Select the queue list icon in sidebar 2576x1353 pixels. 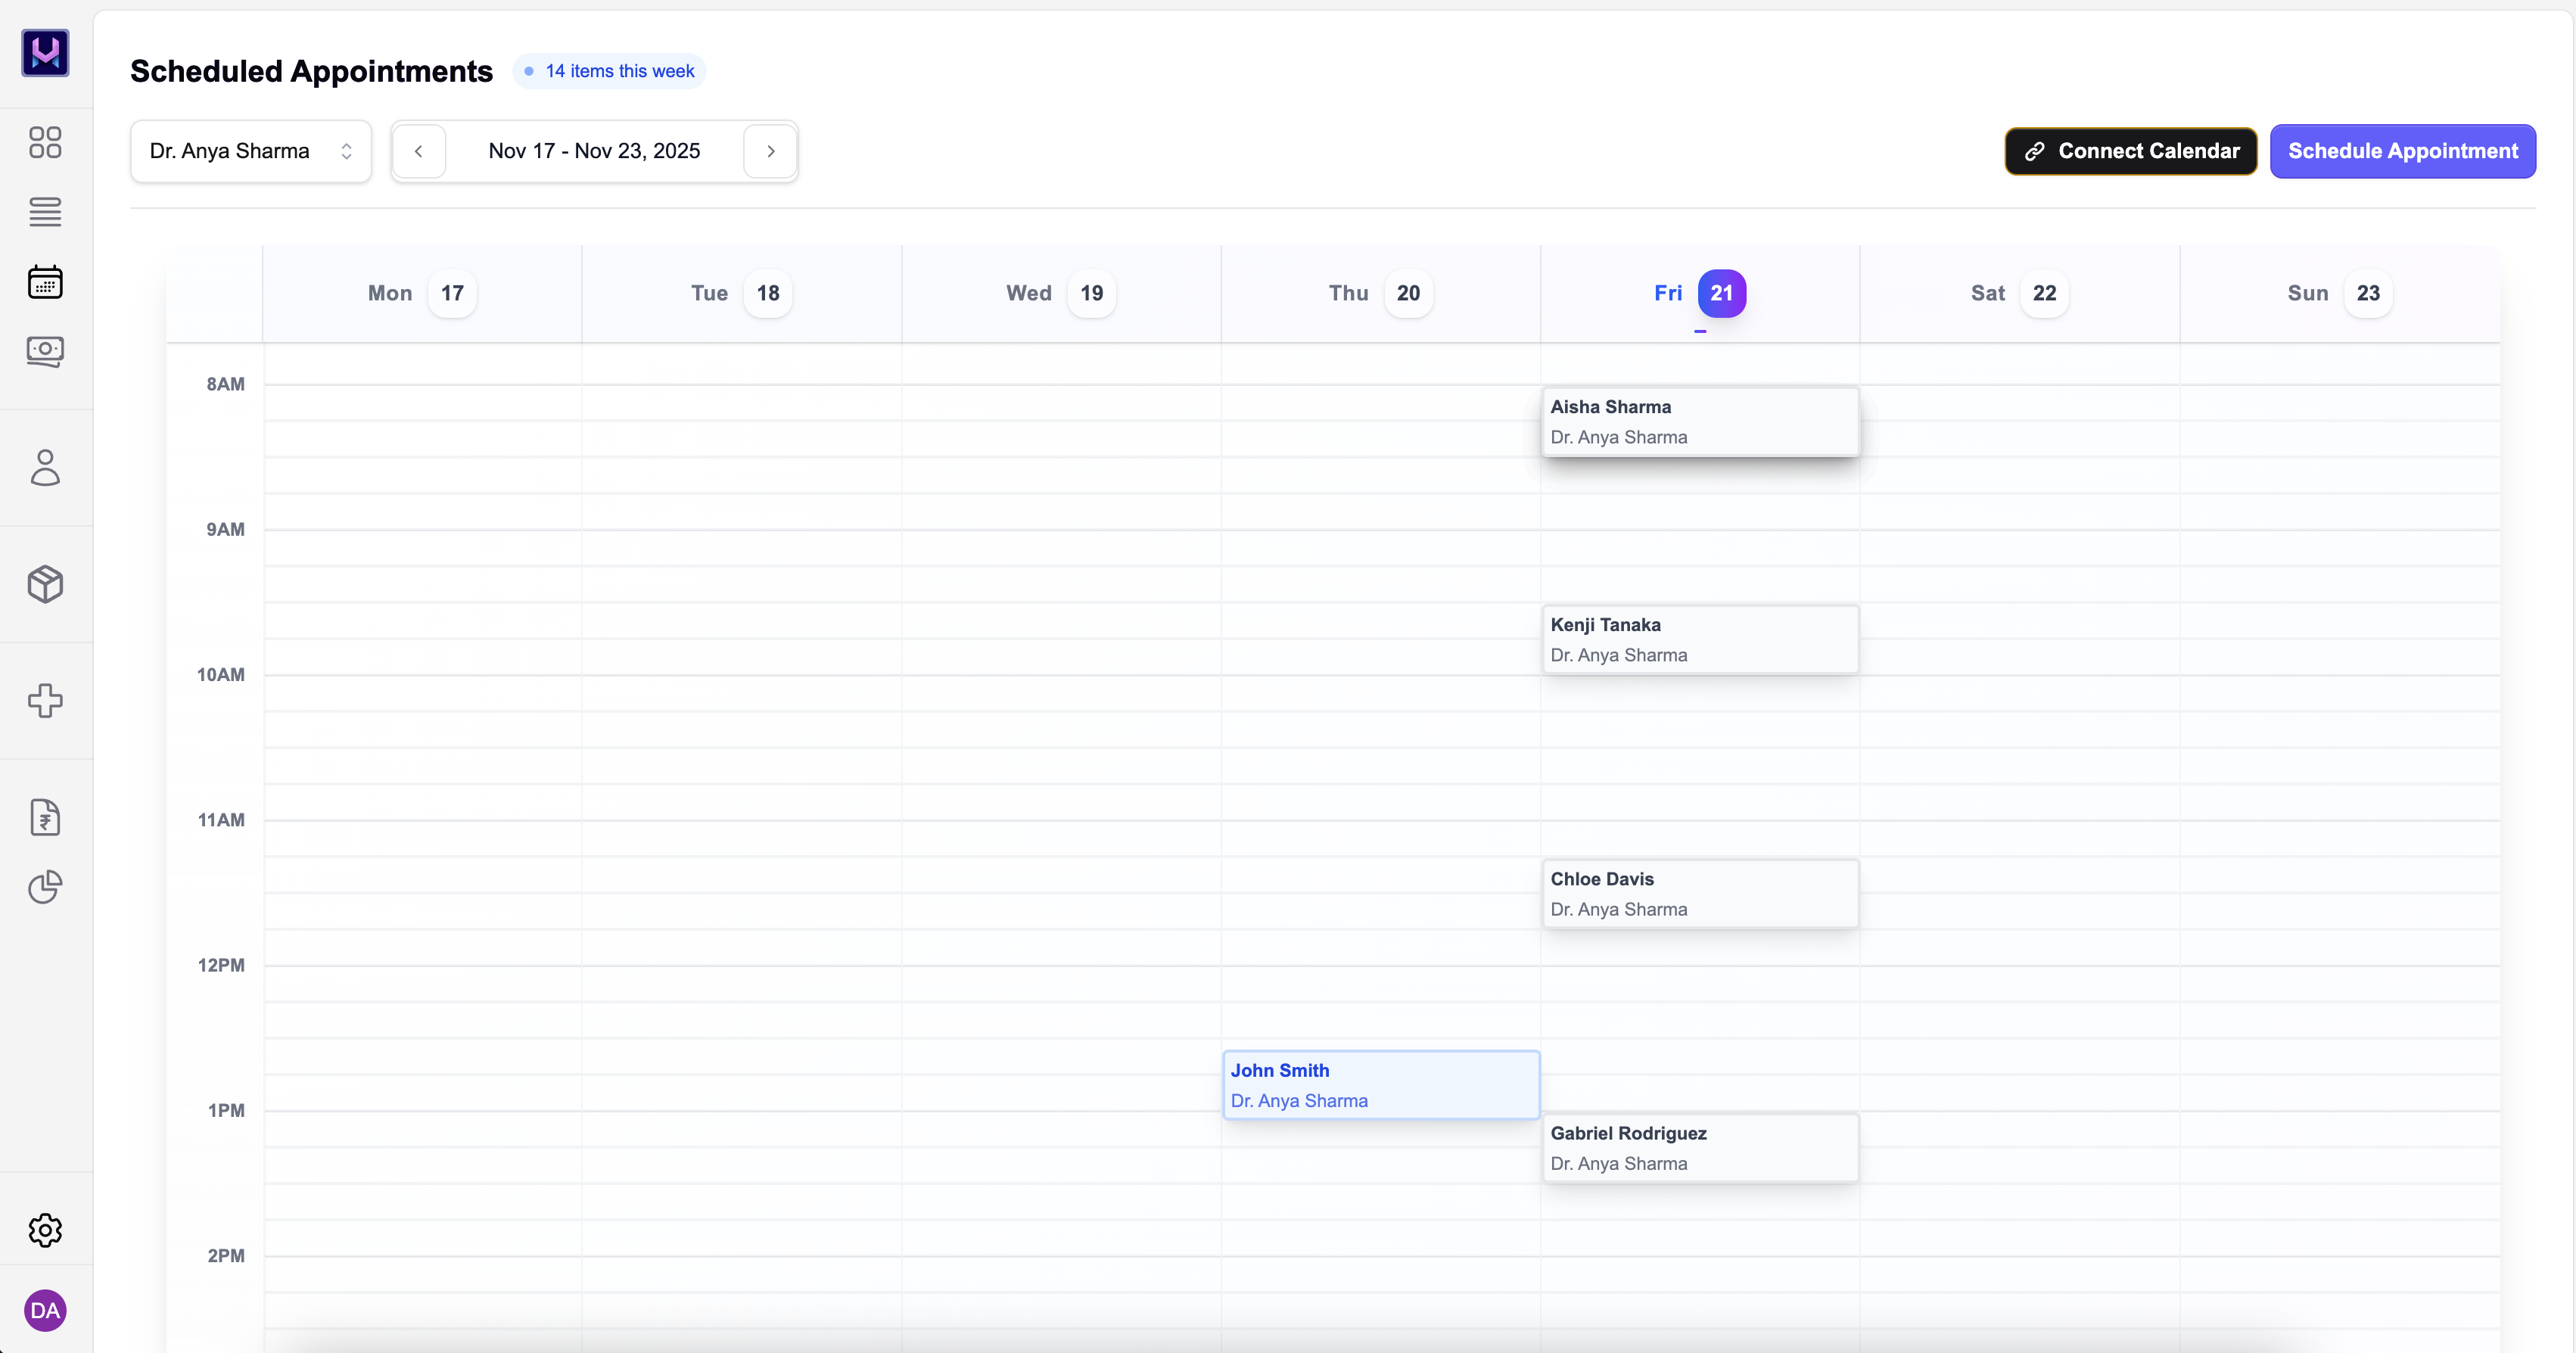click(x=44, y=213)
